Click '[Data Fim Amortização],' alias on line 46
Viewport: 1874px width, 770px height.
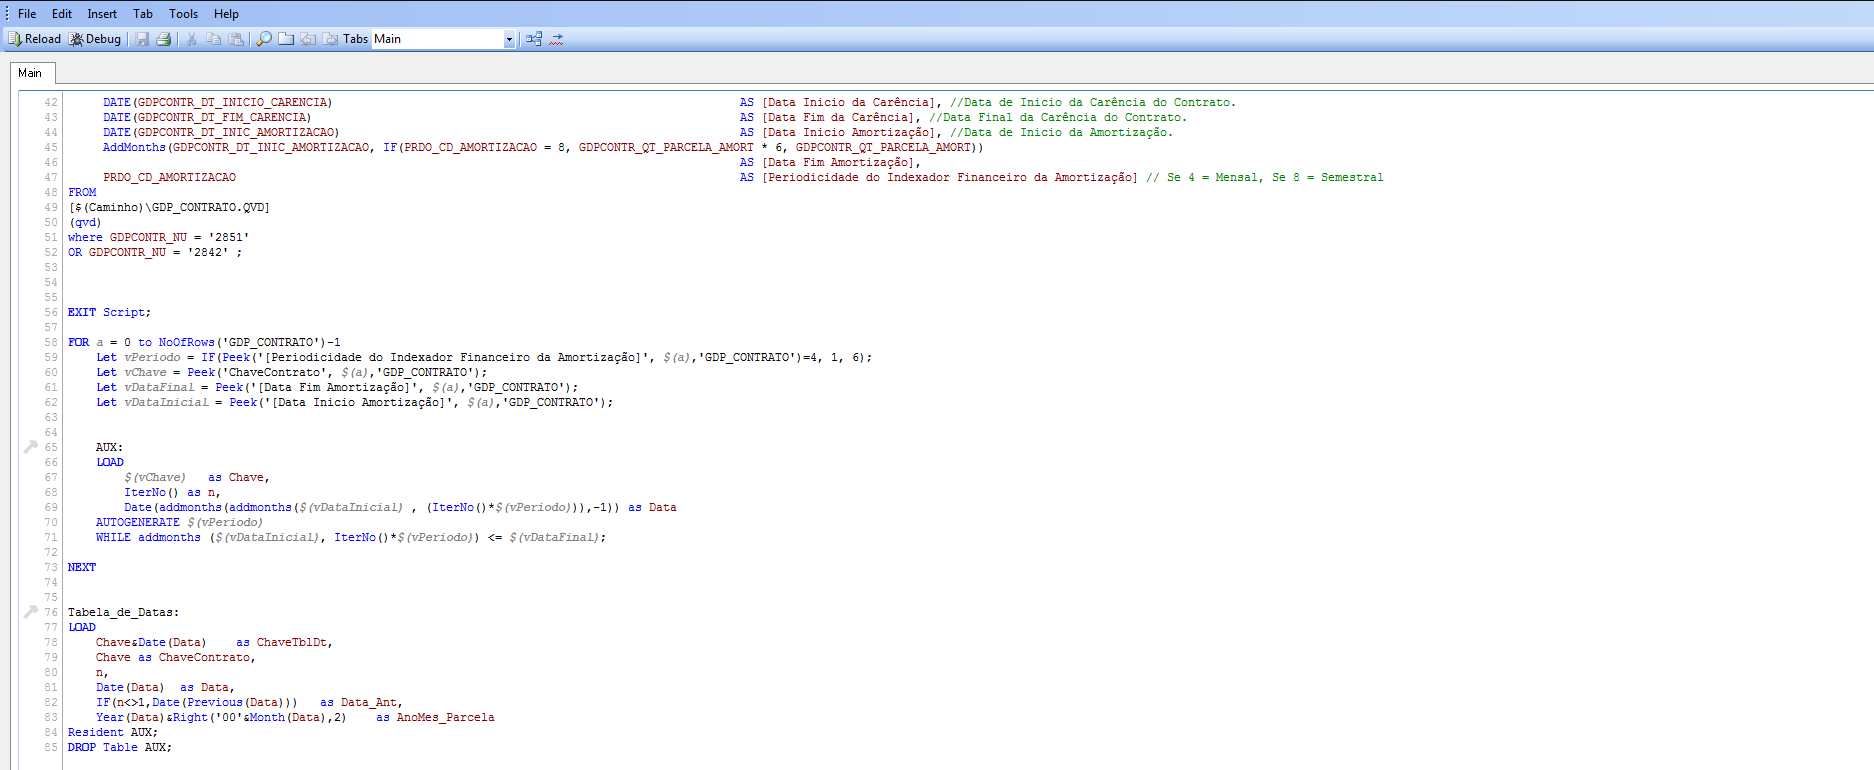[841, 162]
